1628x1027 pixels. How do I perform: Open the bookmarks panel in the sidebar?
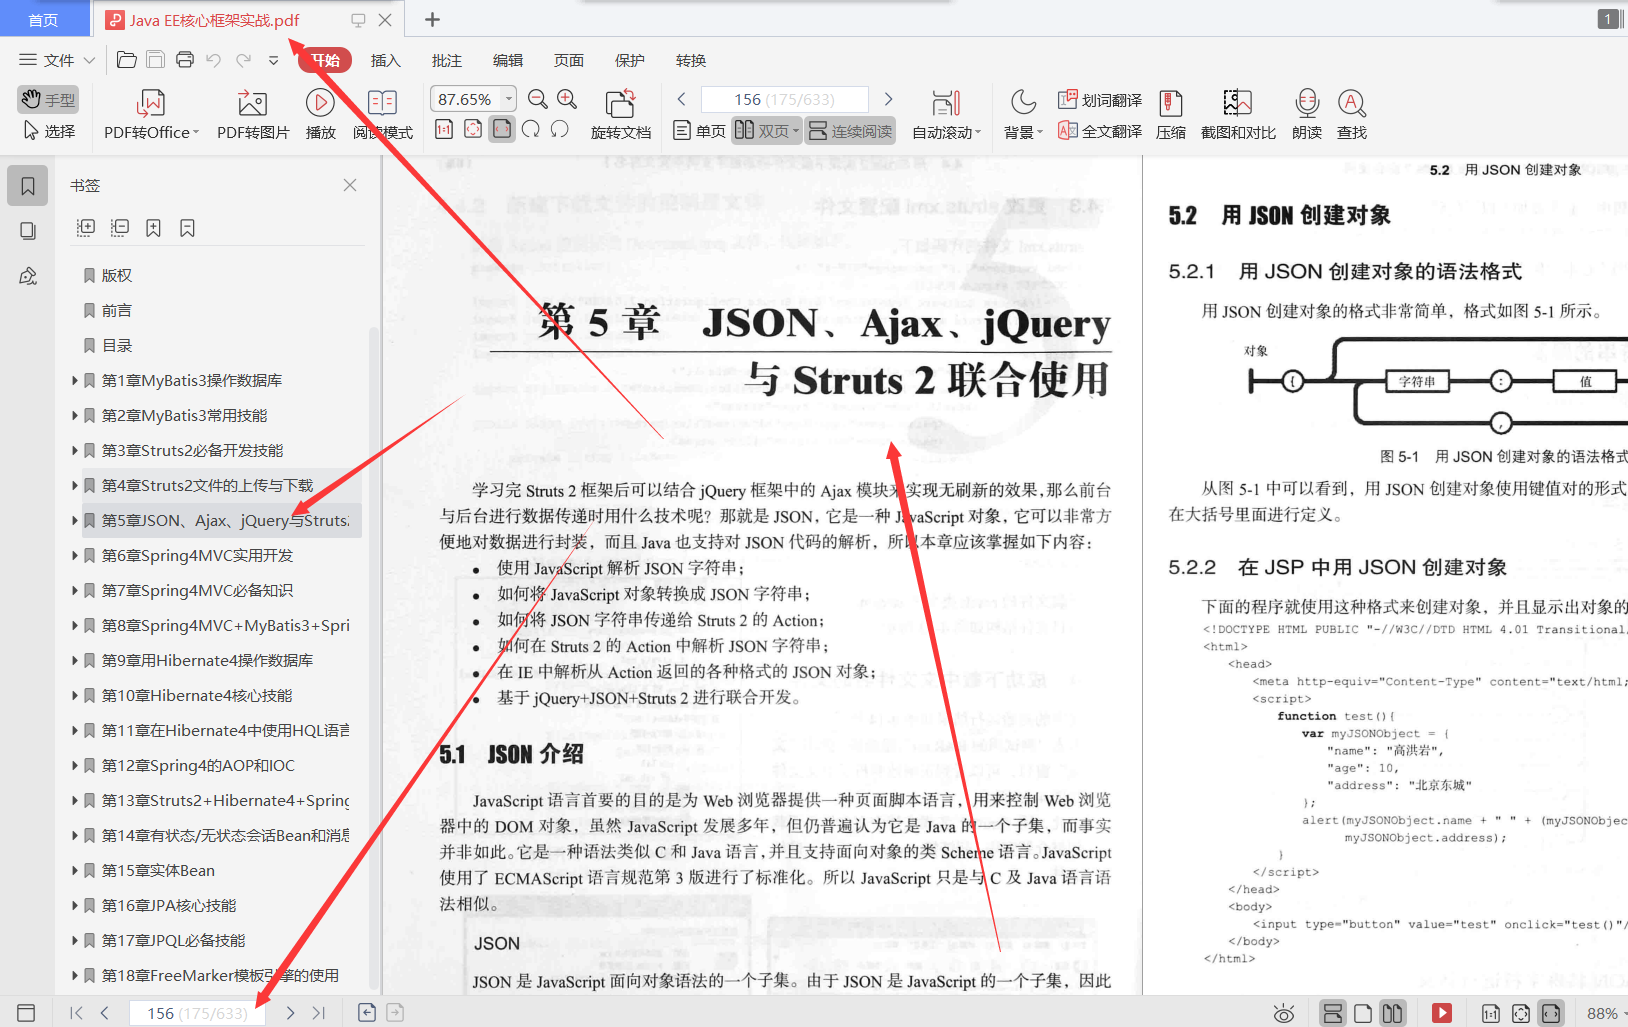28,186
